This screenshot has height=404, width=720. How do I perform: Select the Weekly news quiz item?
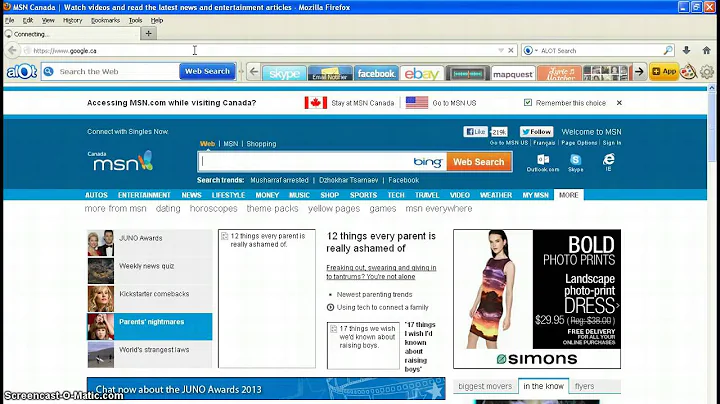click(x=150, y=271)
